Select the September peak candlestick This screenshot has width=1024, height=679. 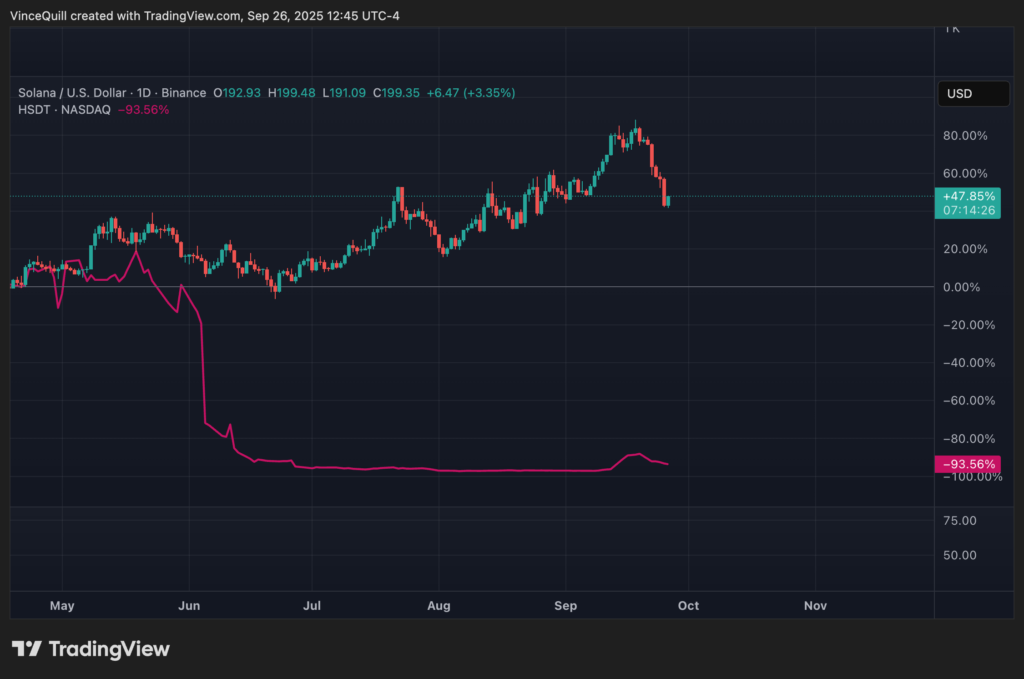pos(635,130)
